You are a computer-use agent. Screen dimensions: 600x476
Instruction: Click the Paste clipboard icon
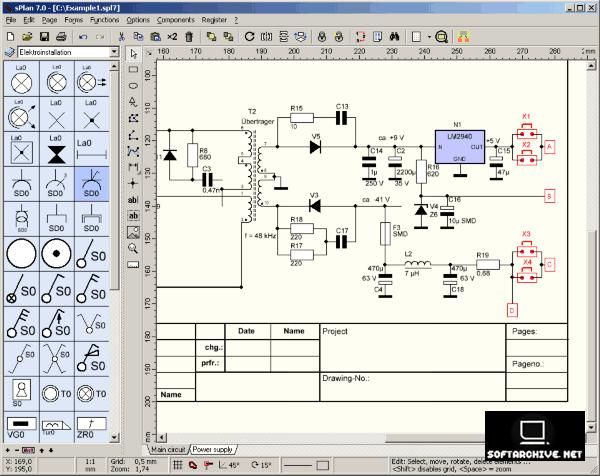(x=155, y=37)
